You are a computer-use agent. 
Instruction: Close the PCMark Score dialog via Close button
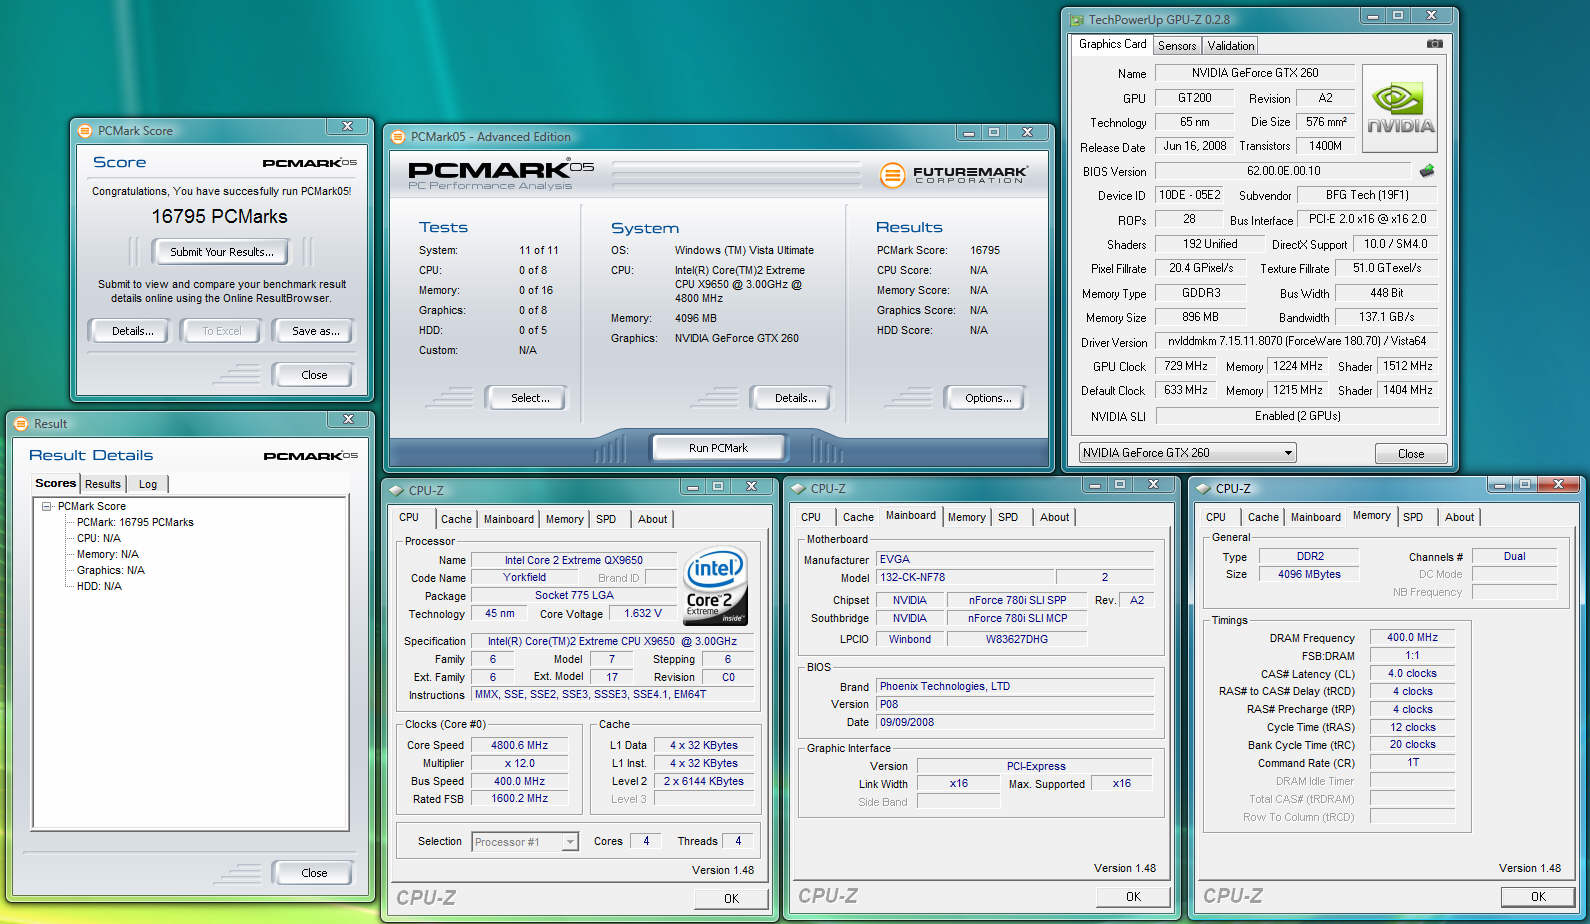click(314, 375)
